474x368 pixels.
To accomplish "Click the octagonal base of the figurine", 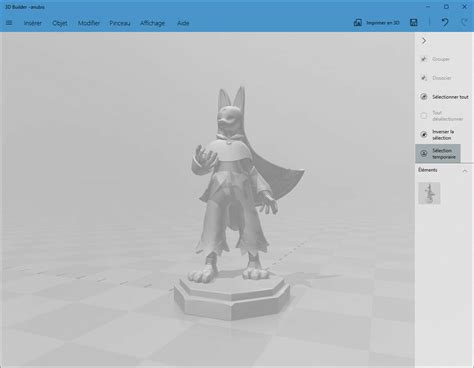I will coord(232,298).
